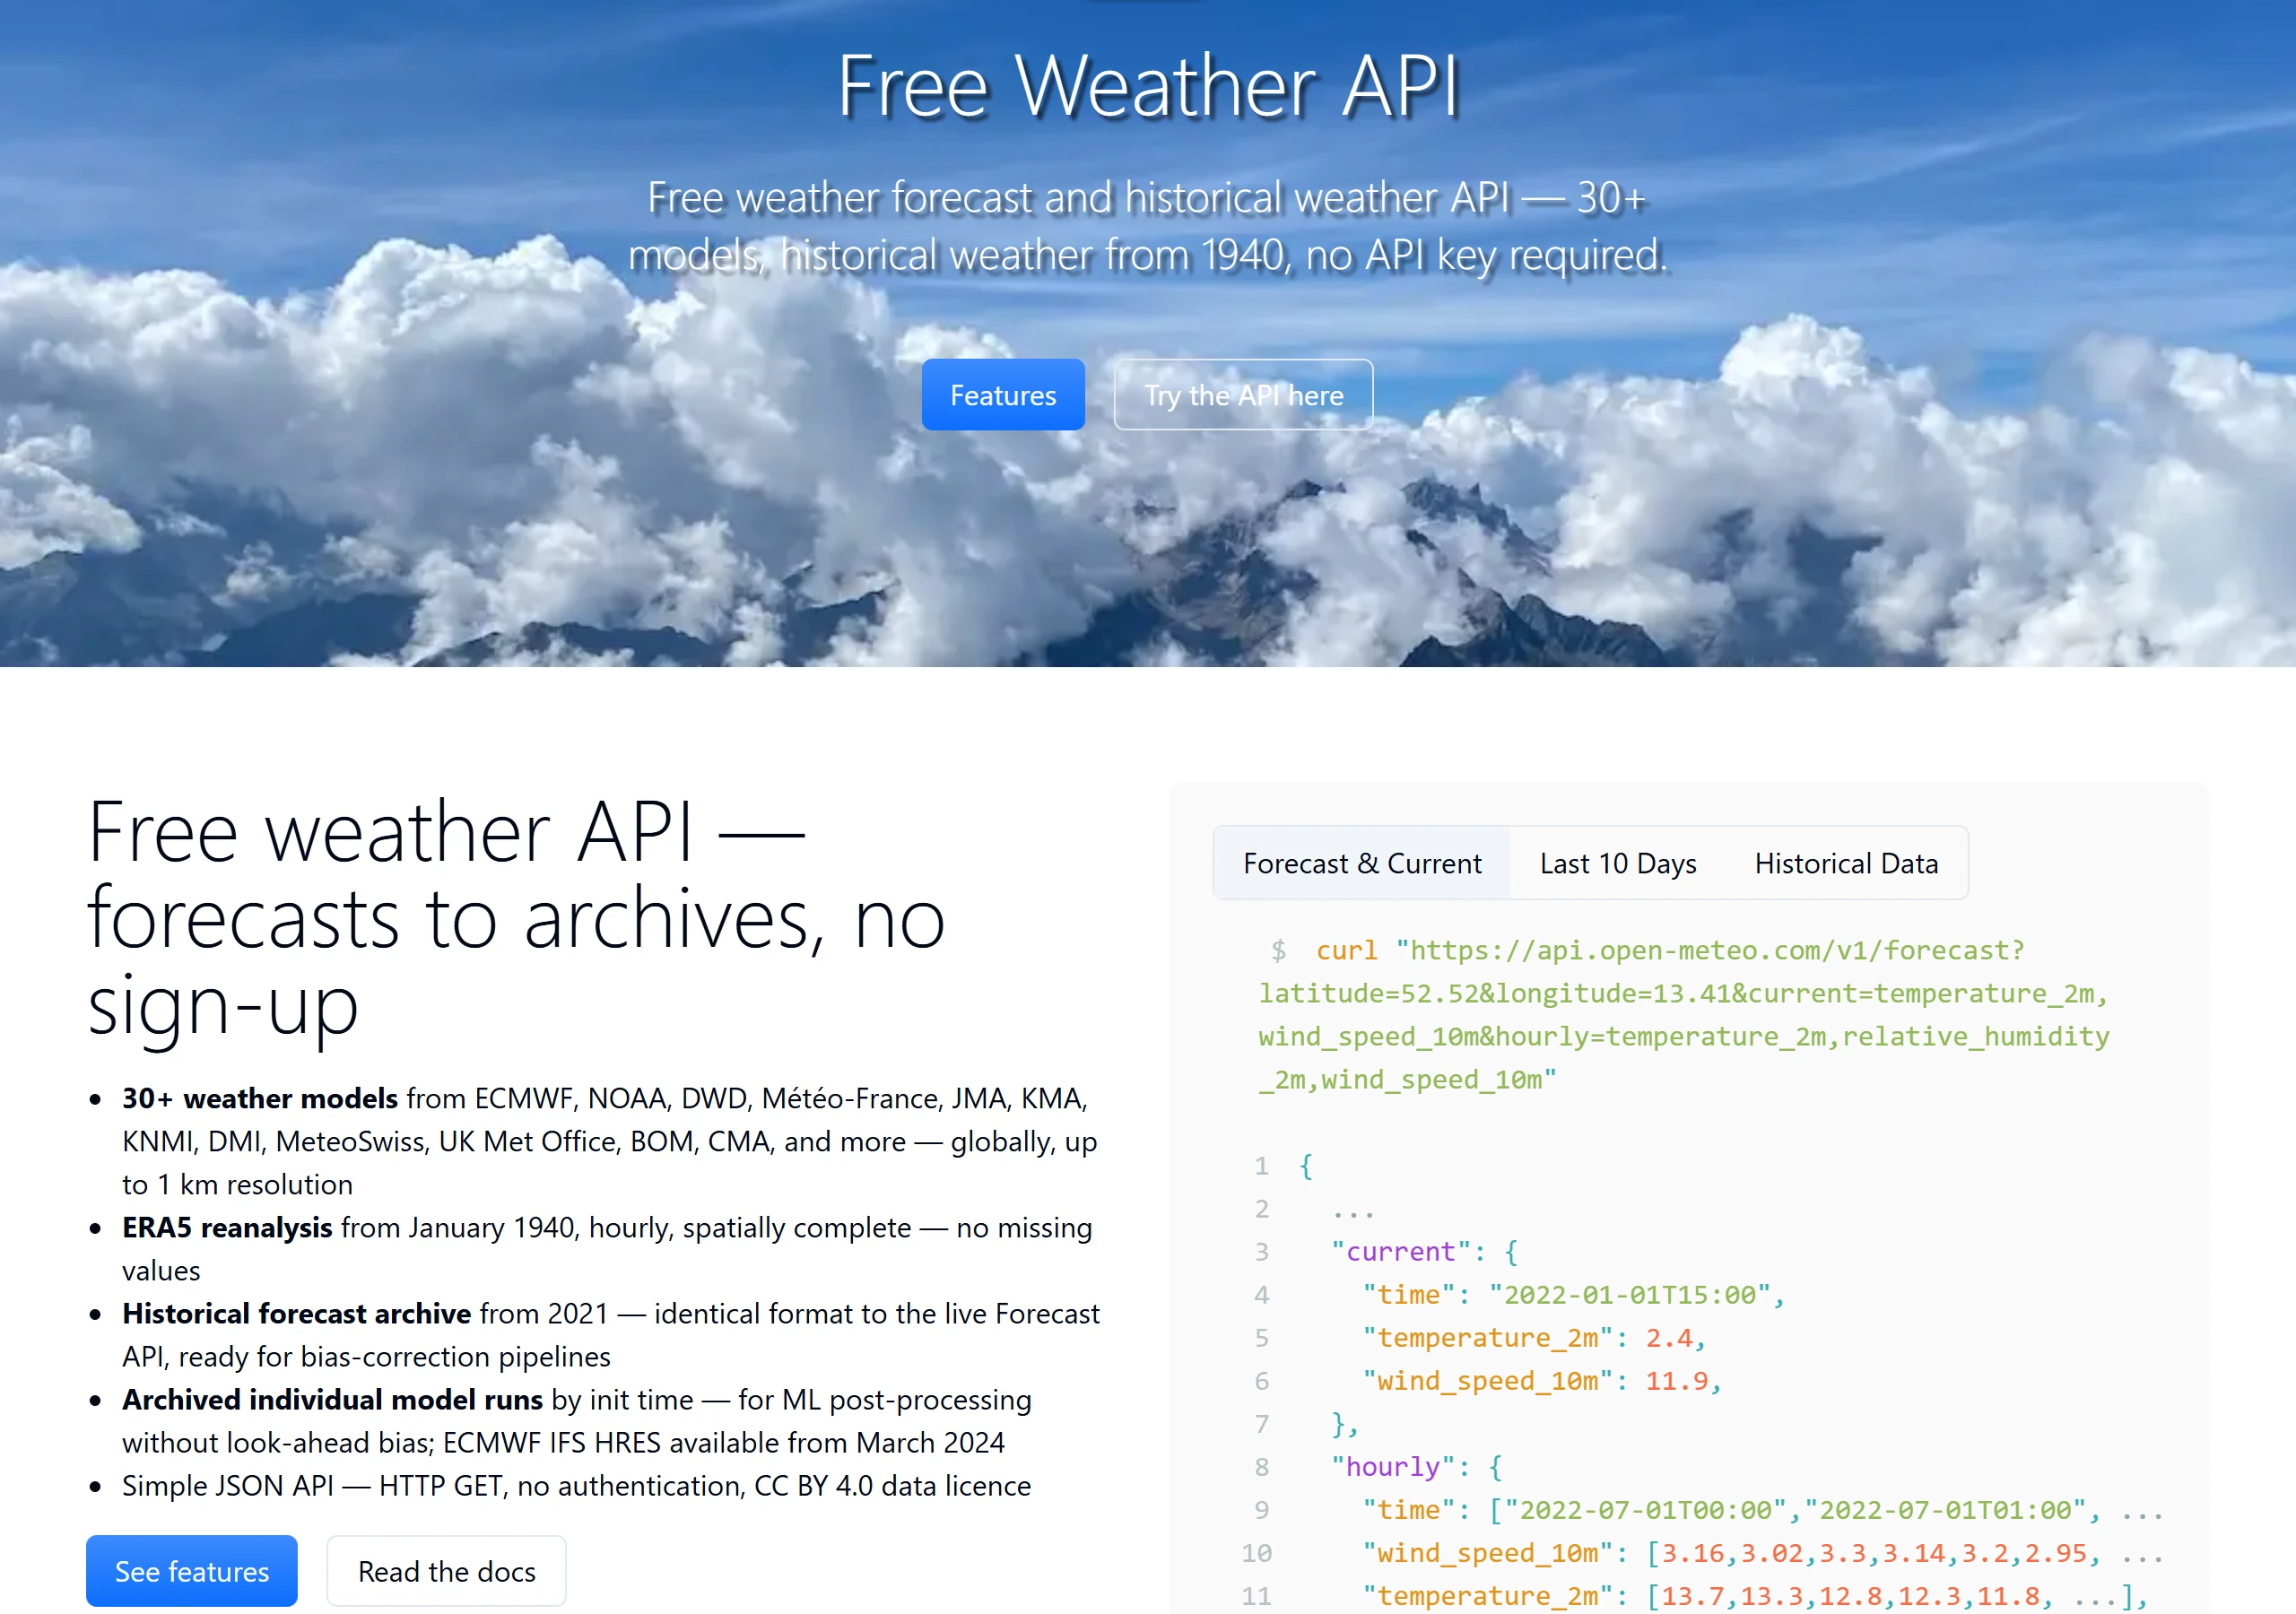2296x1614 pixels.
Task: Open the Read the docs button
Action: coord(446,1571)
